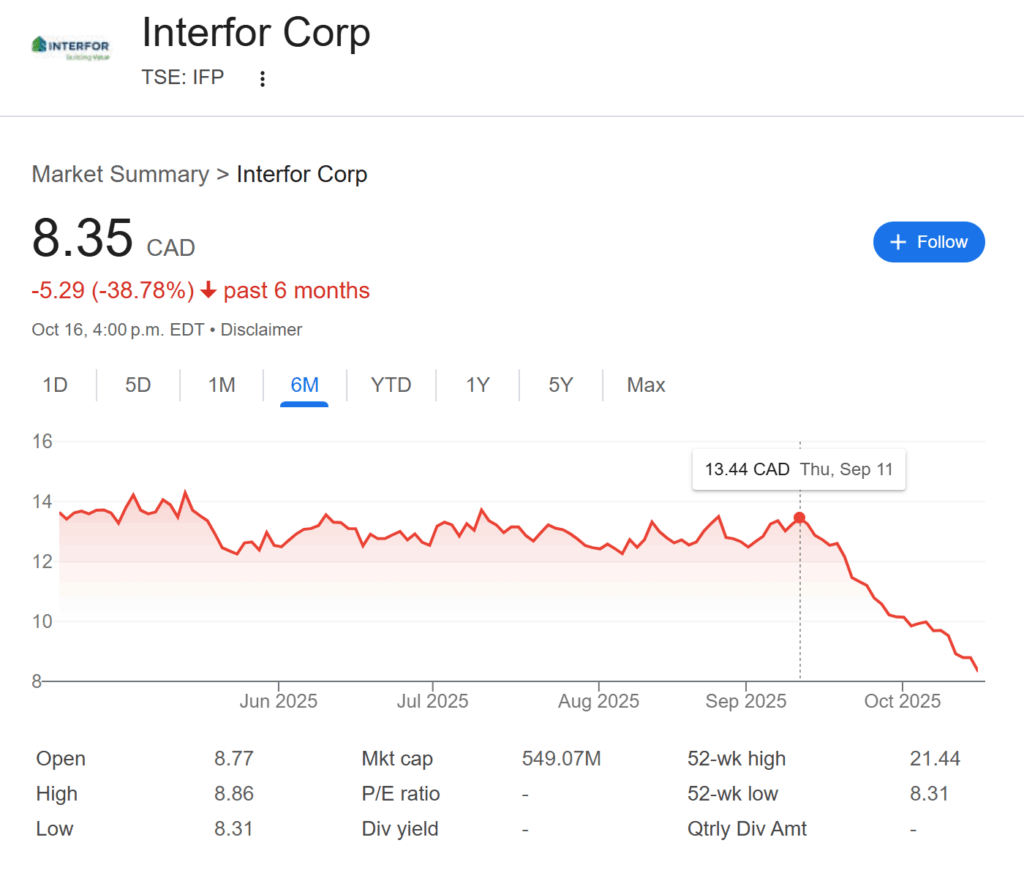Display the Max time range chart
The width and height of the screenshot is (1024, 870).
(646, 385)
